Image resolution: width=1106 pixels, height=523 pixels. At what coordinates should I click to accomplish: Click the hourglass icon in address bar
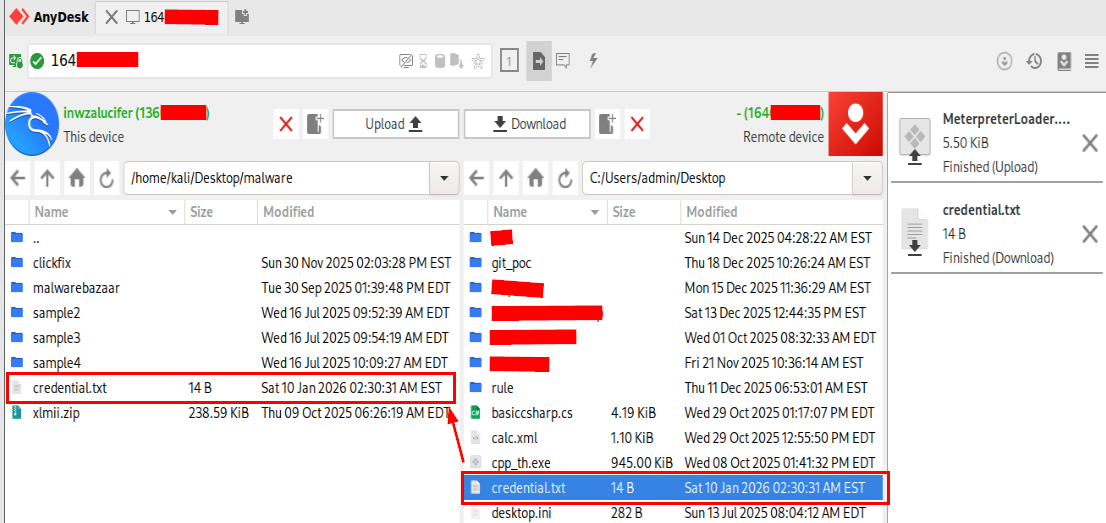pos(423,61)
